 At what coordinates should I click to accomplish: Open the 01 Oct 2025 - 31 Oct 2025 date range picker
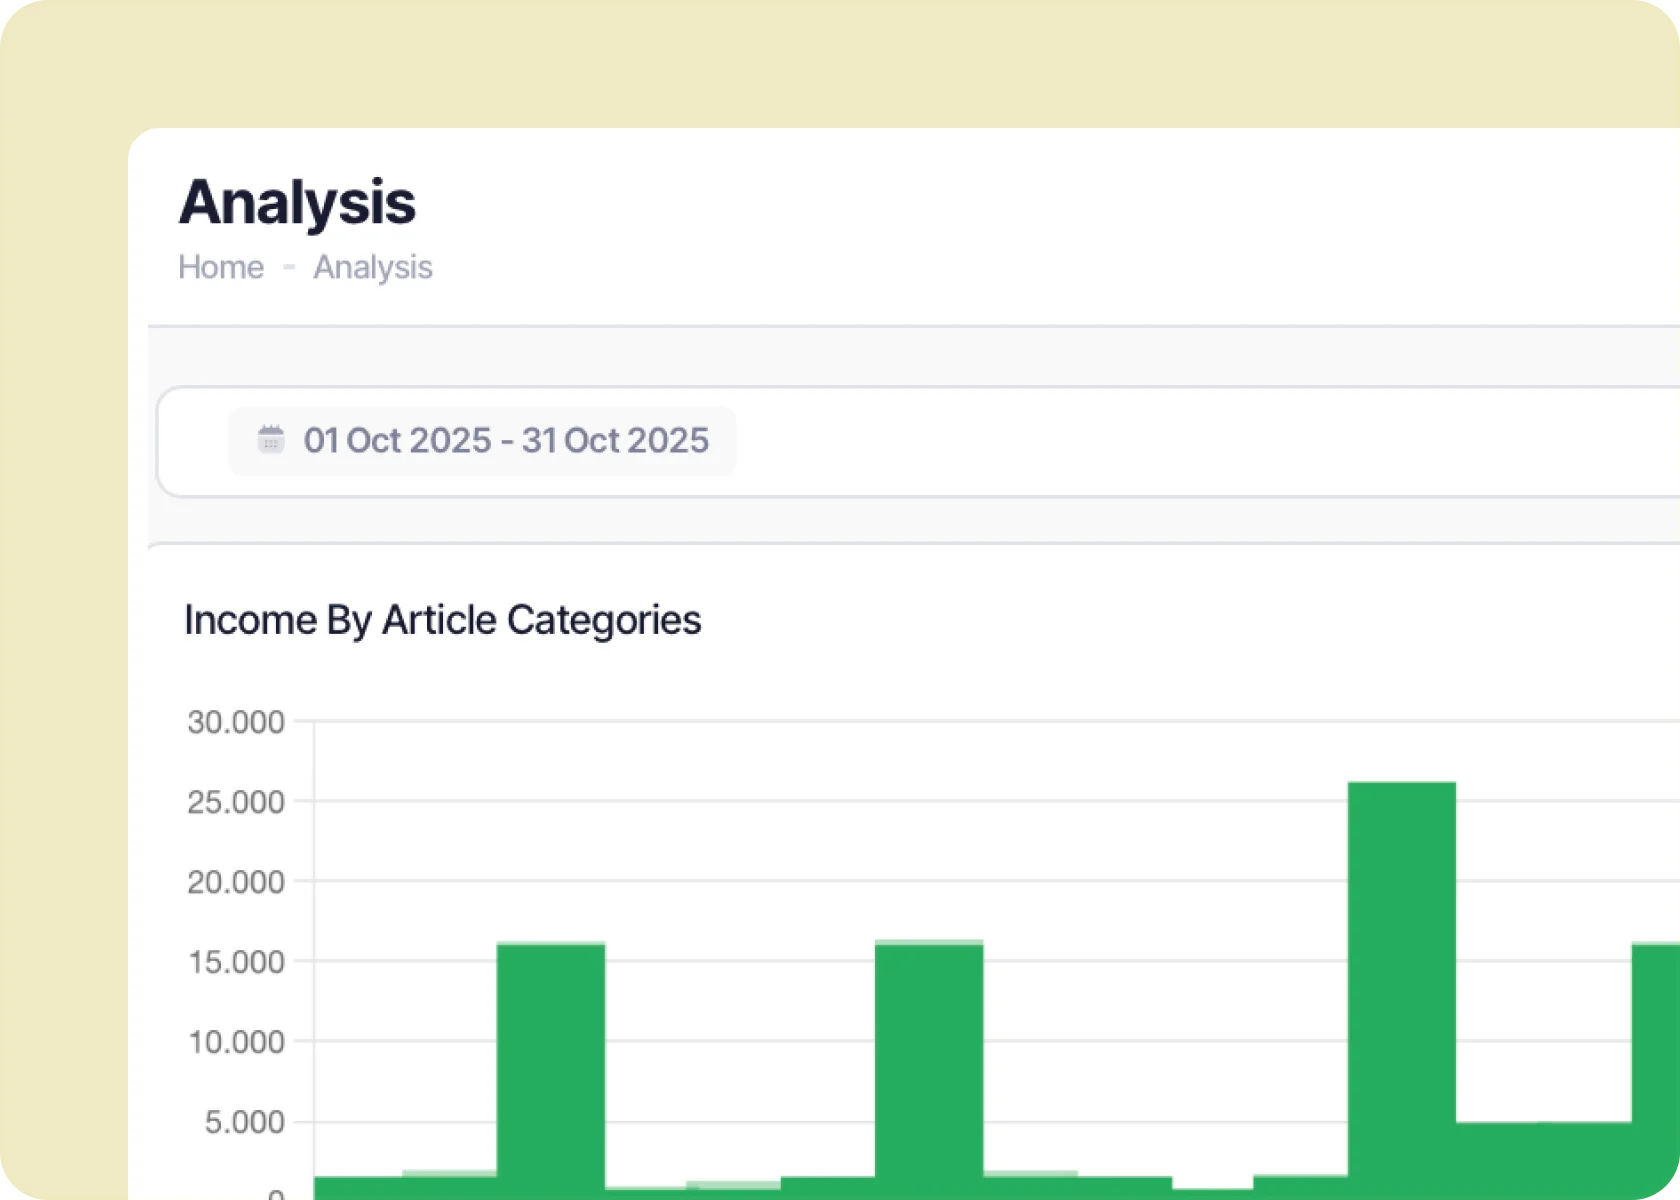[482, 440]
